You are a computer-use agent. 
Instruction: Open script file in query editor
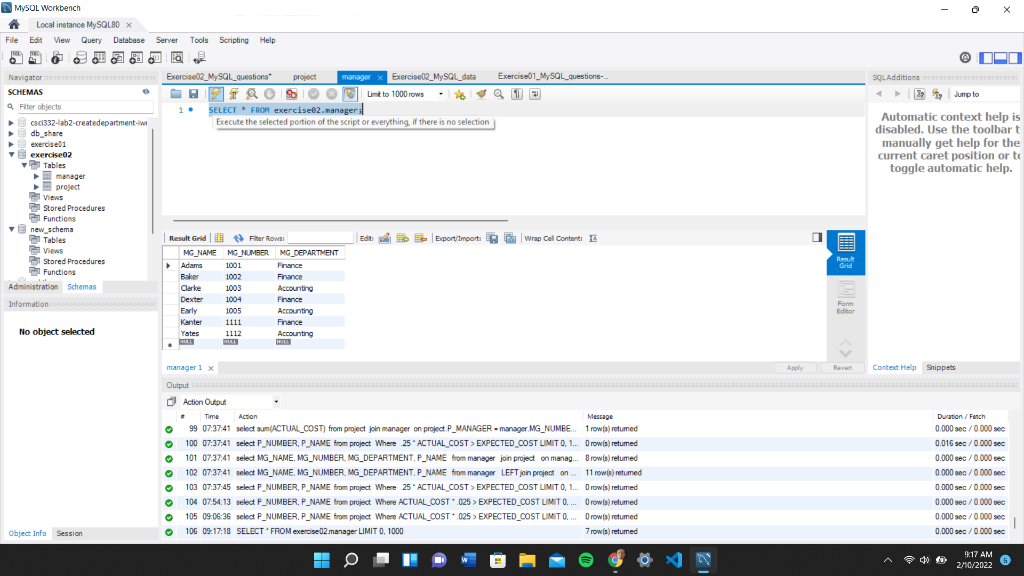click(x=176, y=94)
